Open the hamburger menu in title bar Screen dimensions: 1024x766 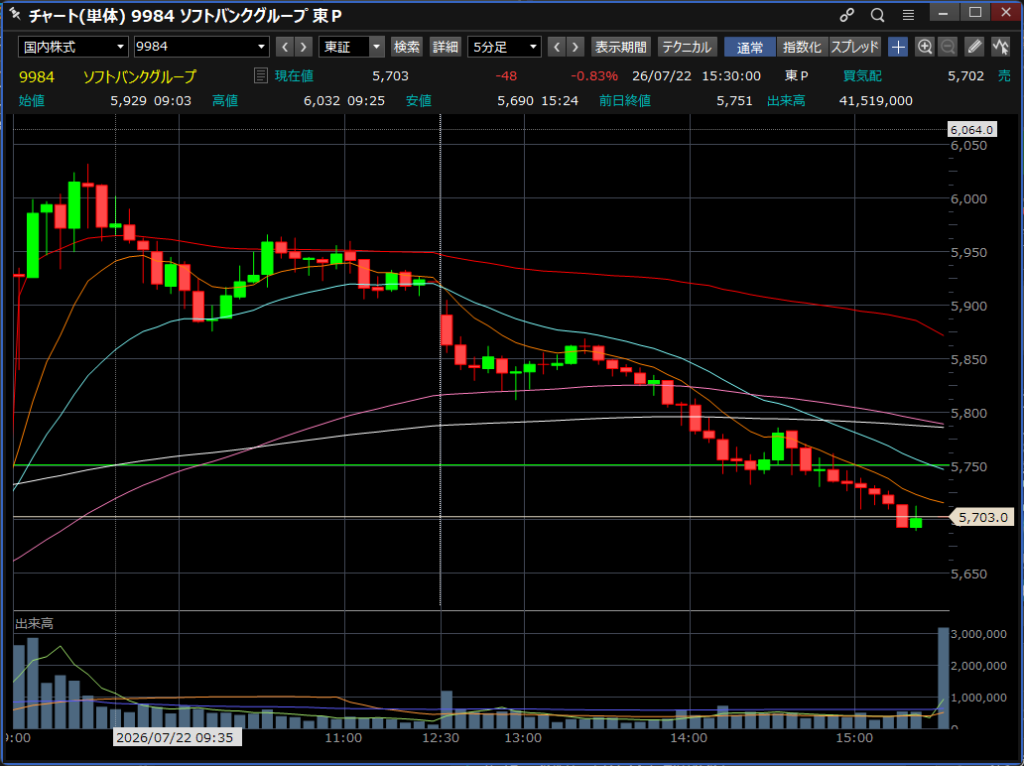908,15
